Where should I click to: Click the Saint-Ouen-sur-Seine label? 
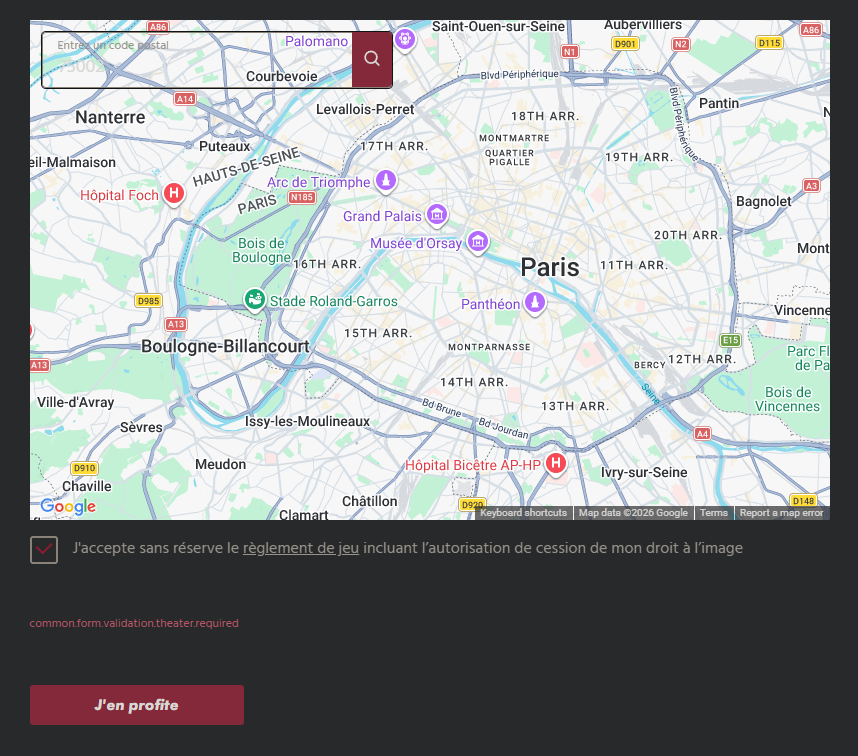click(498, 26)
